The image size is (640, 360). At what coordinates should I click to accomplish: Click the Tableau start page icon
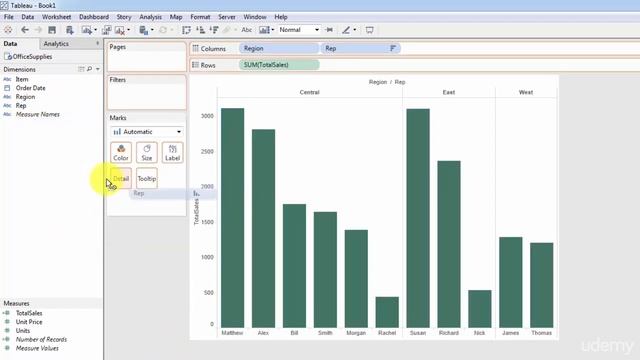point(8,30)
